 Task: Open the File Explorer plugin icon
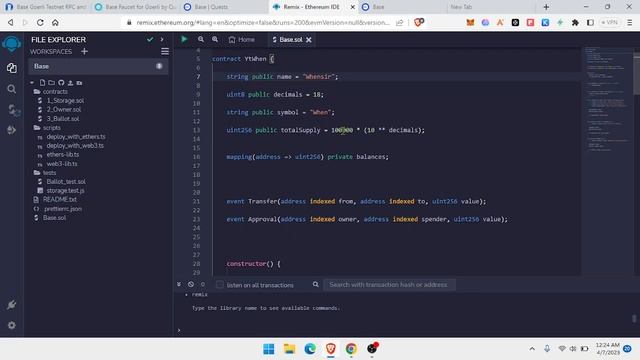pyautogui.click(x=11, y=68)
